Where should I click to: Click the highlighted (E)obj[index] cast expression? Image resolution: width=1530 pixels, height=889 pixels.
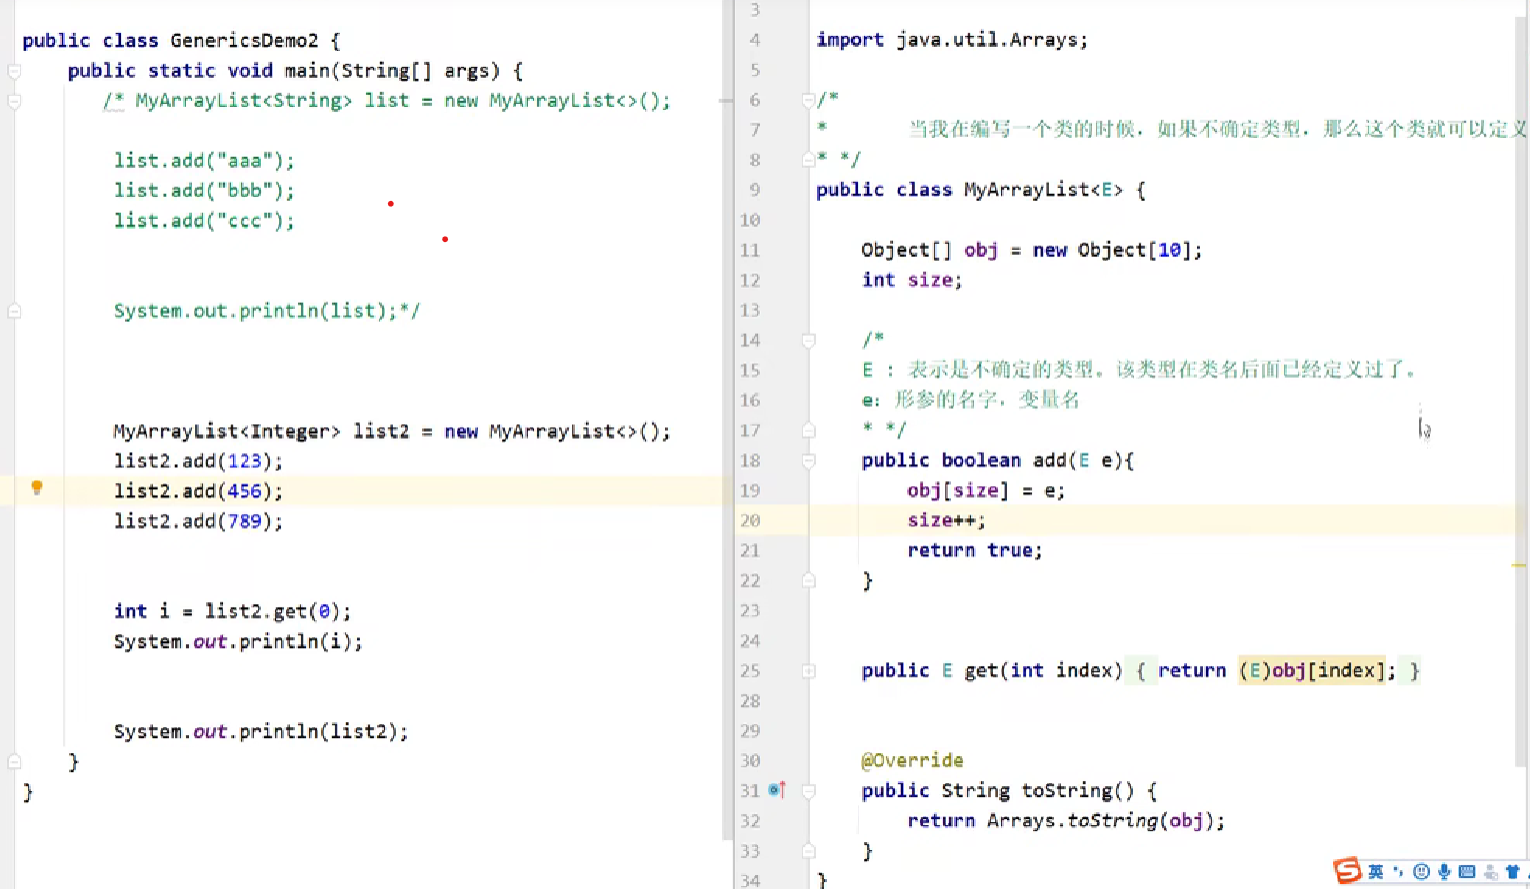click(1312, 670)
